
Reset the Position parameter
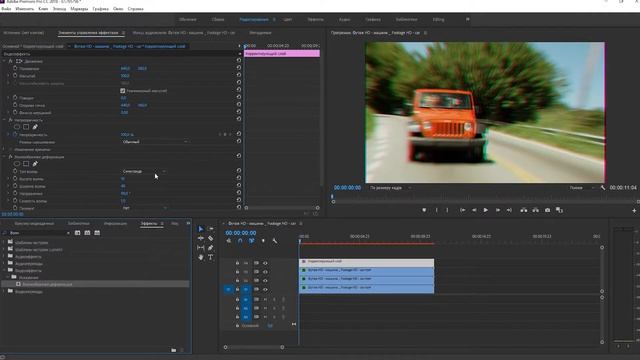[x=239, y=68]
